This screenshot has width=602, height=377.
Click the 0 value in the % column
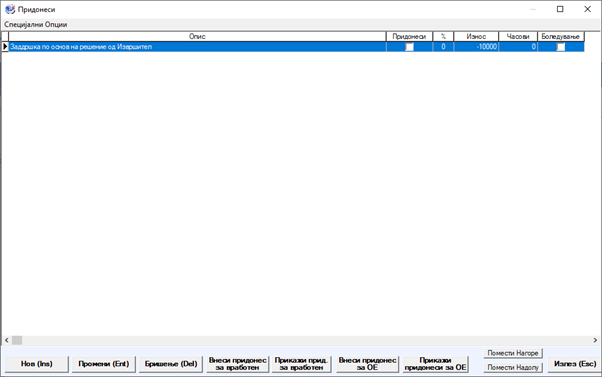[443, 47]
